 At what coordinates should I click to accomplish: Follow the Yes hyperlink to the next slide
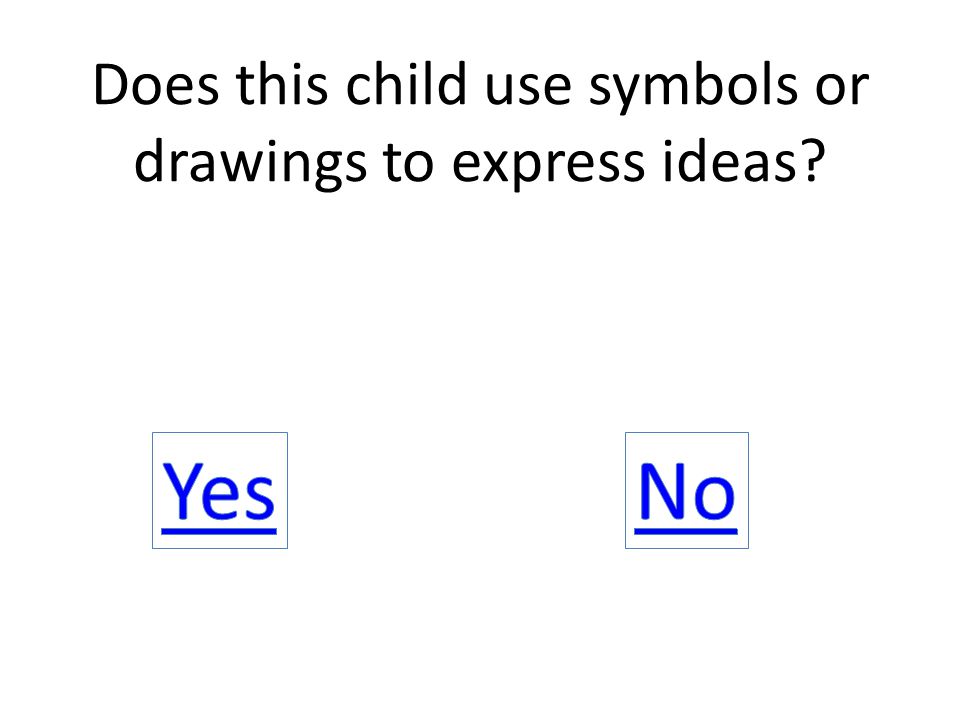tap(219, 491)
